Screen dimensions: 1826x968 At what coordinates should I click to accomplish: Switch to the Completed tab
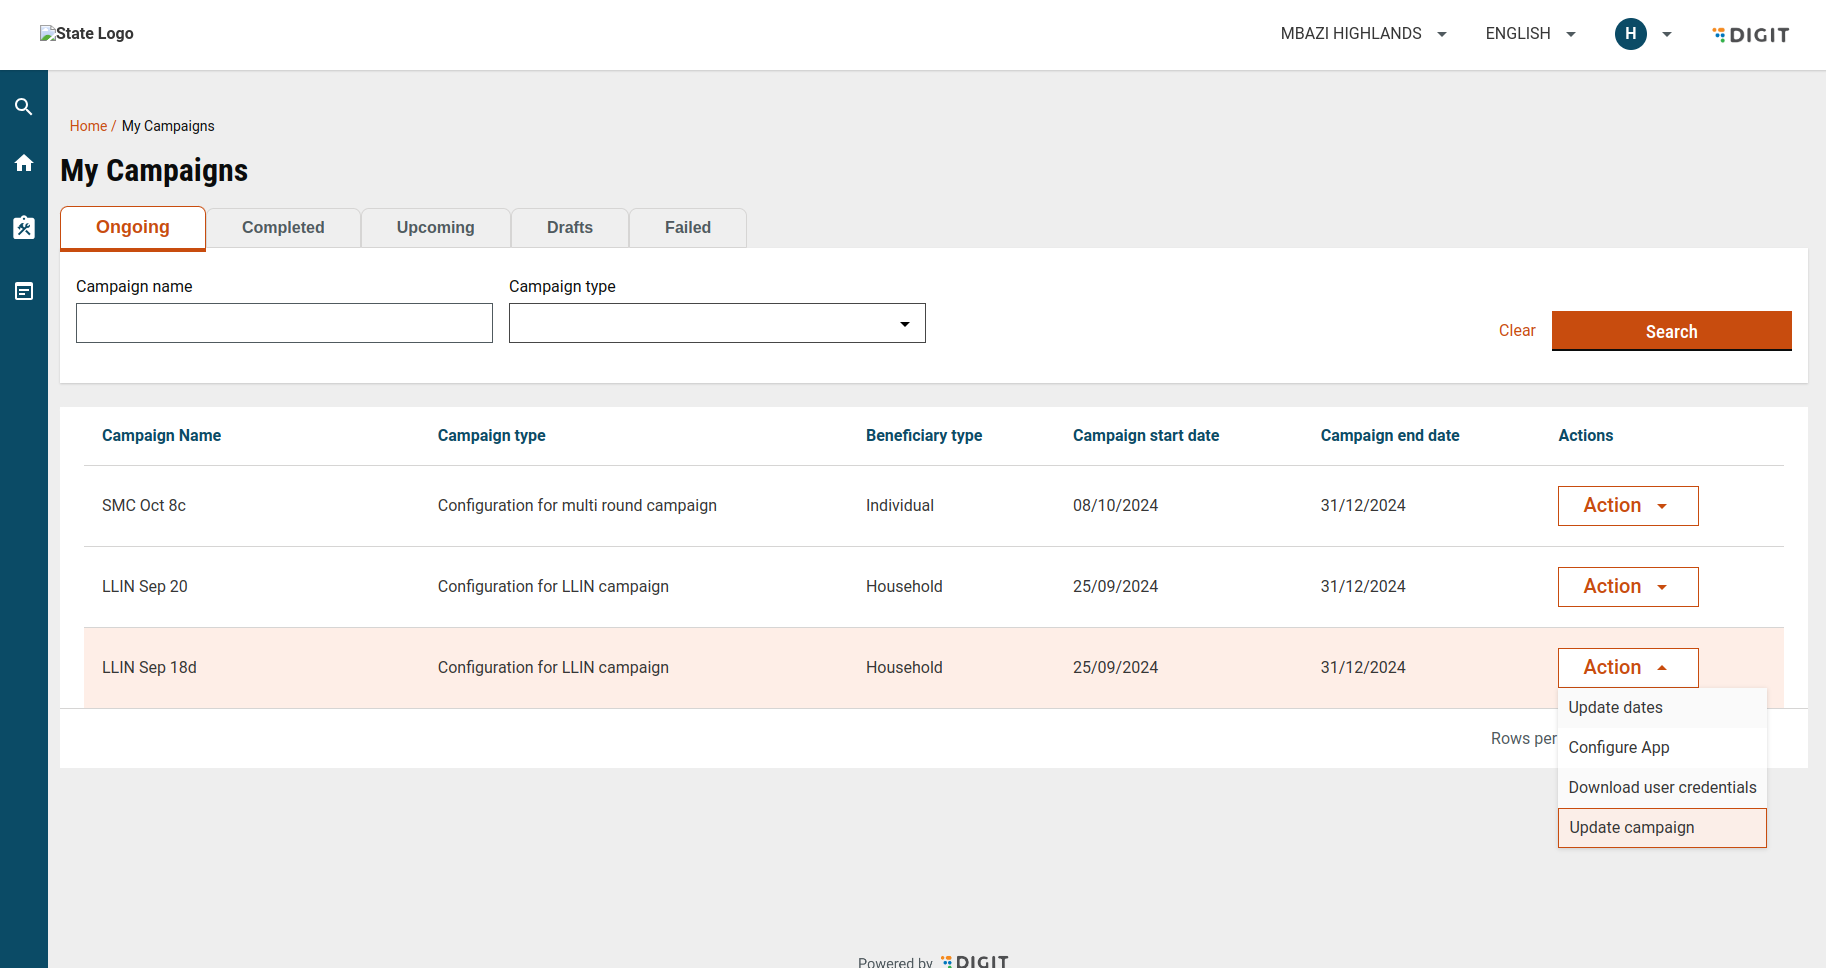[283, 228]
